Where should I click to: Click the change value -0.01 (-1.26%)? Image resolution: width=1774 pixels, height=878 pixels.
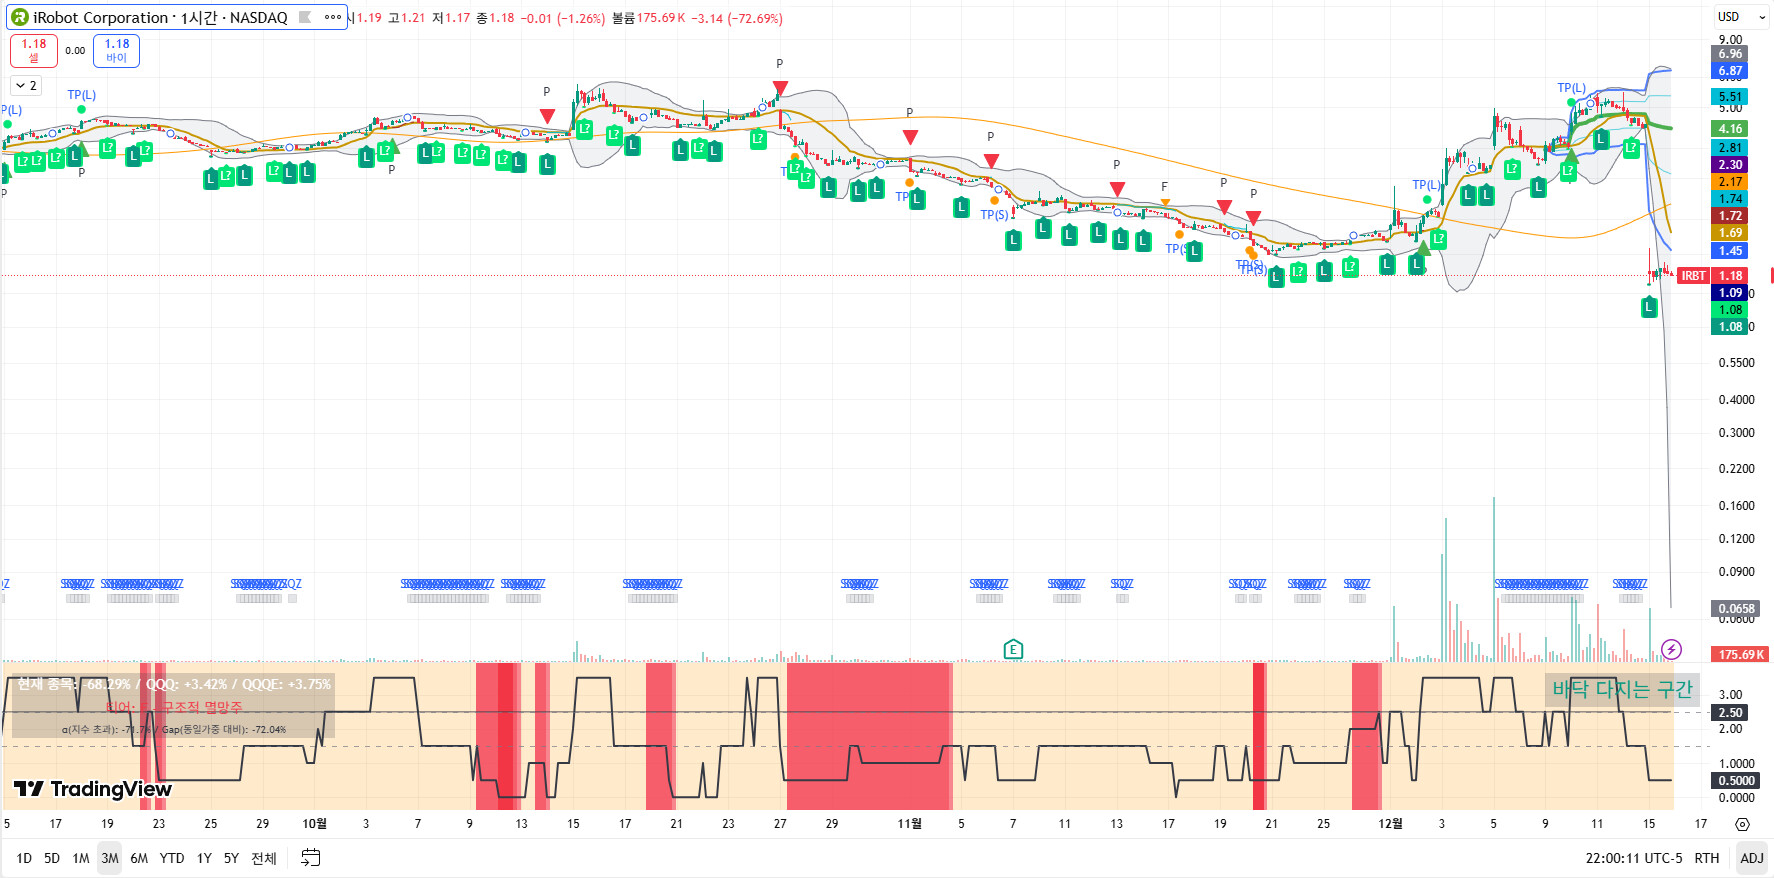pos(562,18)
